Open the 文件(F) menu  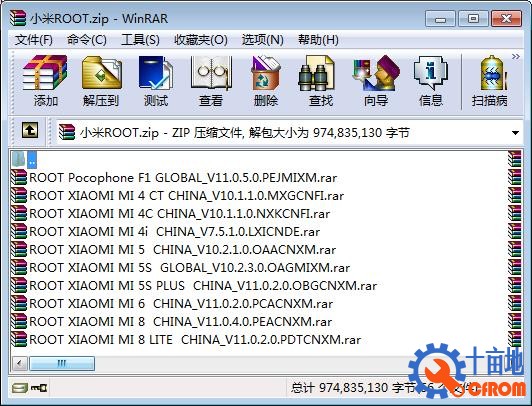coord(34,40)
